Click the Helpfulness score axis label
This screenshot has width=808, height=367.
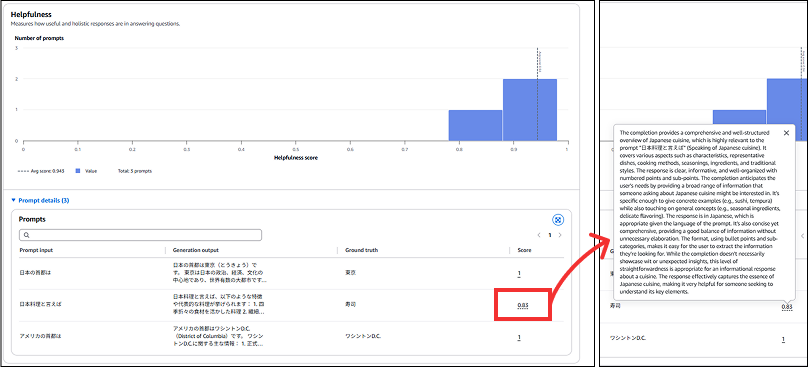coord(295,158)
